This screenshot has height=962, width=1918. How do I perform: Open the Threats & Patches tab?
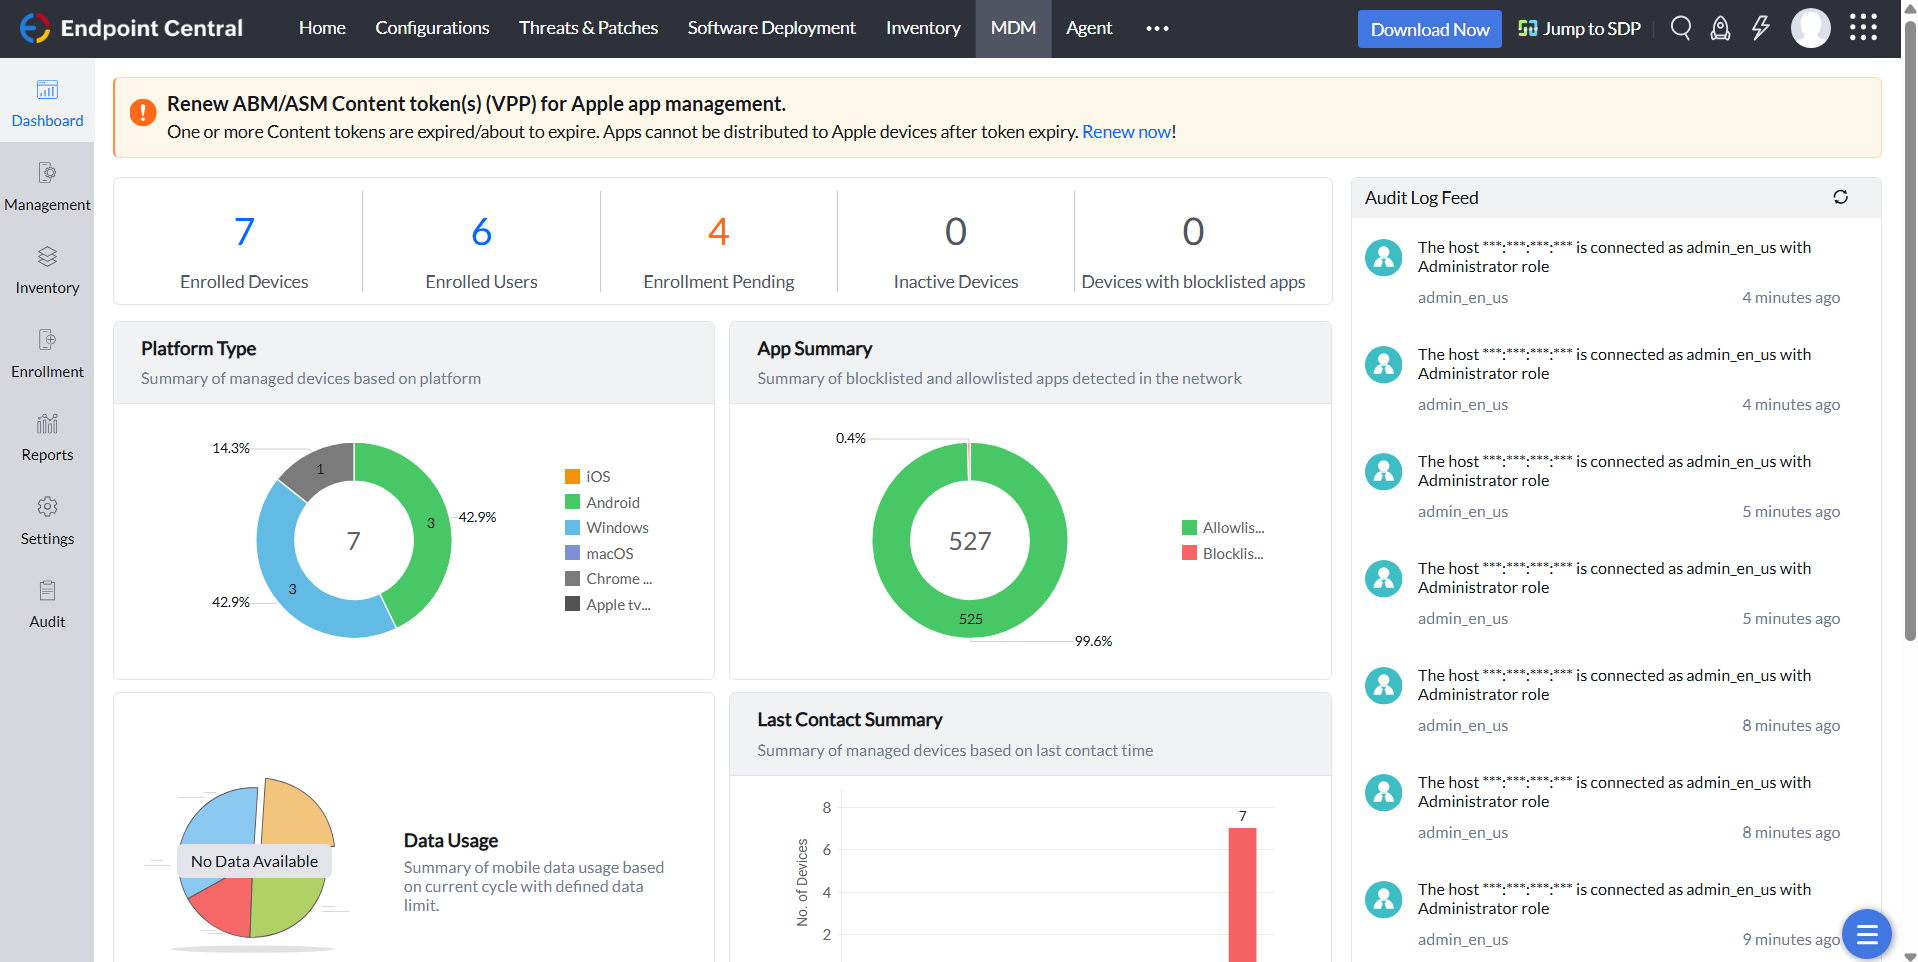pyautogui.click(x=588, y=28)
